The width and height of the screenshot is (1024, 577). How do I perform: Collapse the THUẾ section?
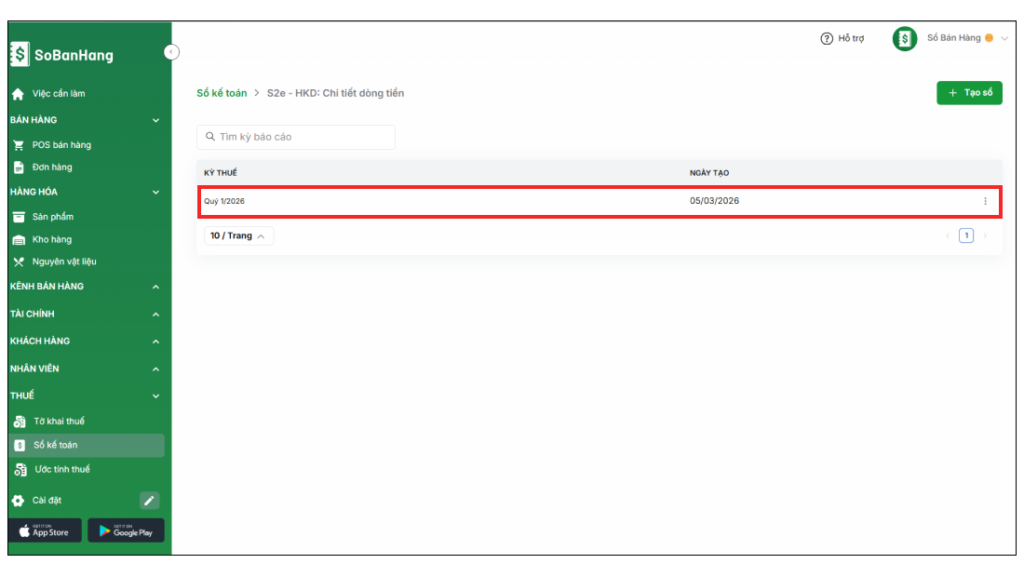[85, 396]
